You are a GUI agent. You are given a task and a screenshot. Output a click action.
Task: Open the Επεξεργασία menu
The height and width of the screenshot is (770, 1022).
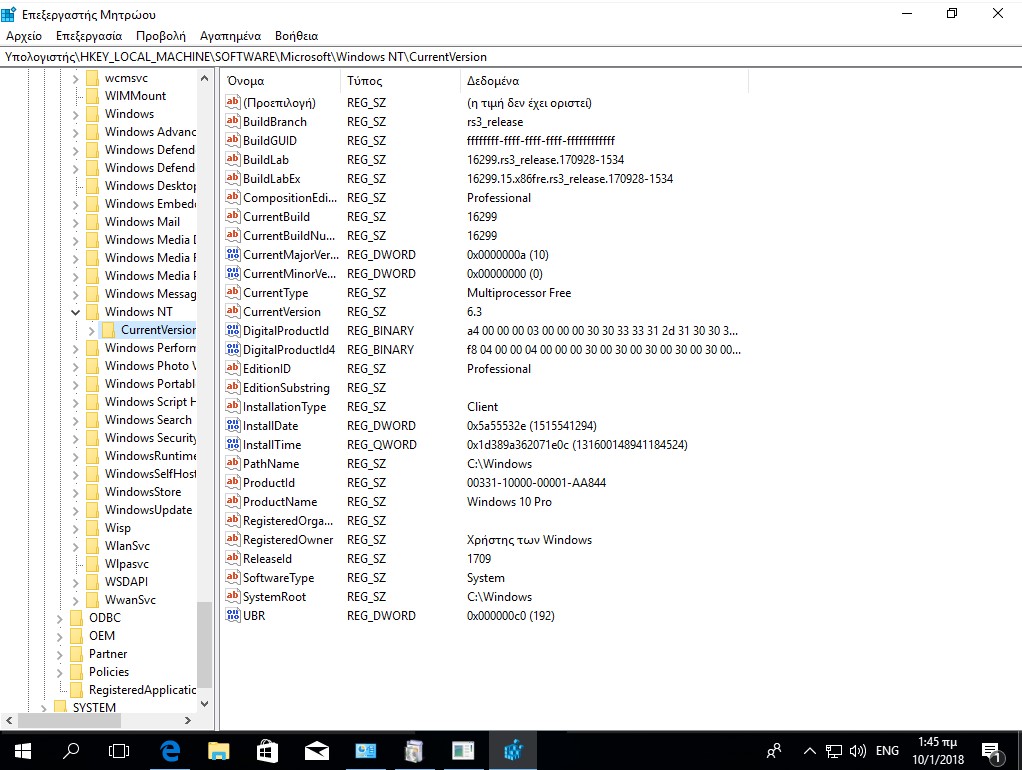(89, 36)
